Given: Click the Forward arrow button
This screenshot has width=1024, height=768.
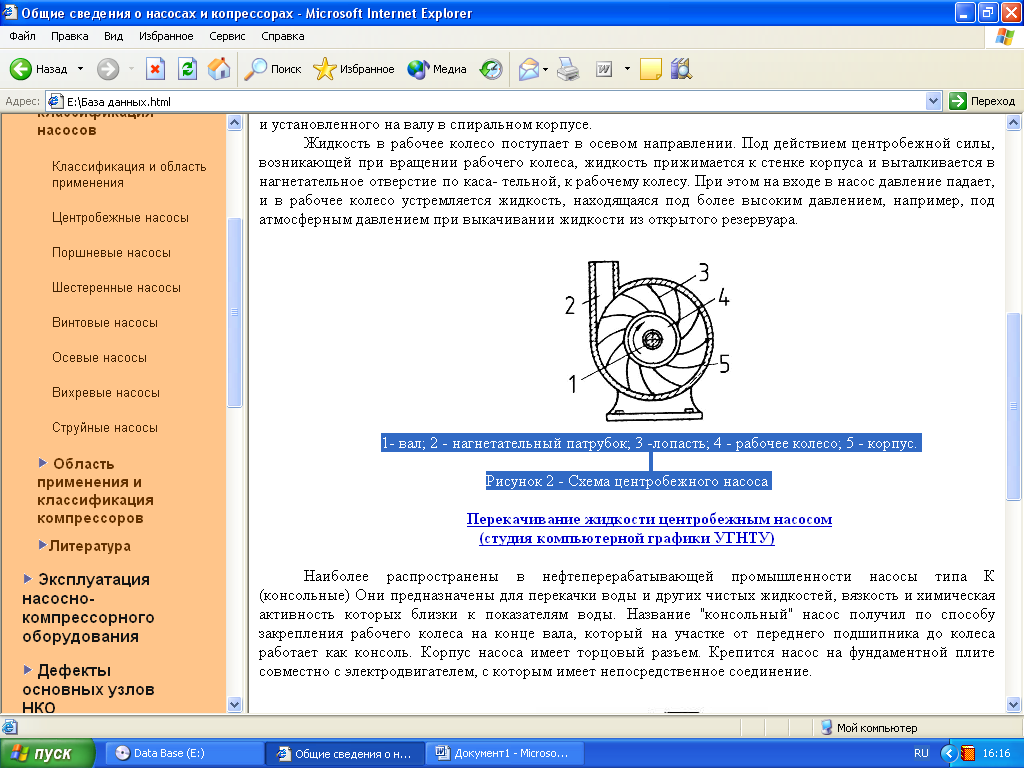Looking at the screenshot, I should (x=108, y=69).
